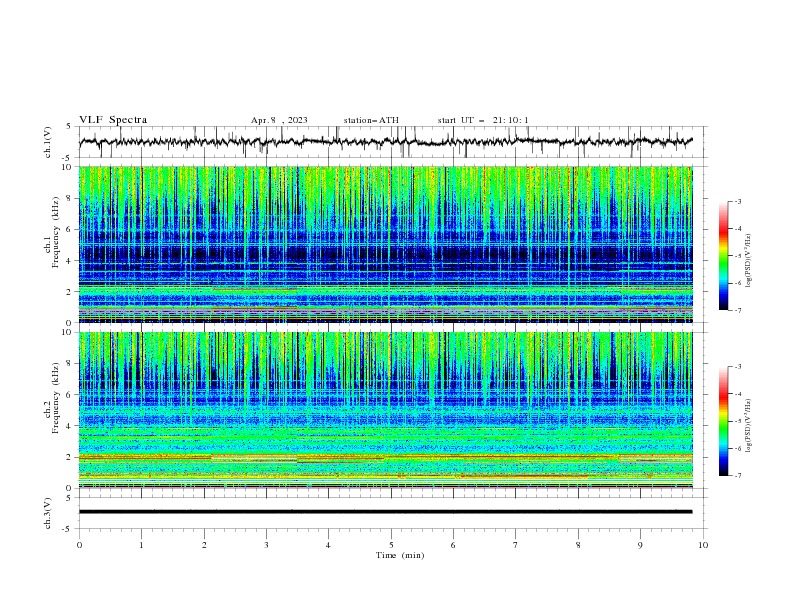Viewport: 792px width, 612px height.
Task: Click the "-3" tick on ch.2 color bar
Action: pyautogui.click(x=737, y=367)
